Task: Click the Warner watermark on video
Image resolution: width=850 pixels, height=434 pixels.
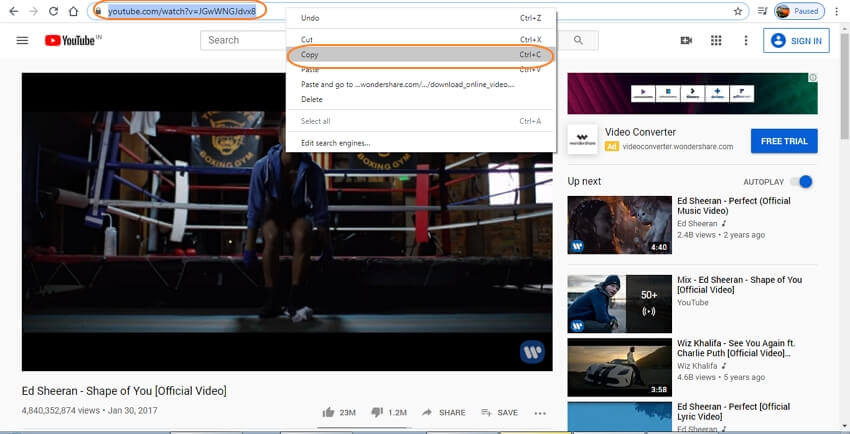Action: click(532, 352)
